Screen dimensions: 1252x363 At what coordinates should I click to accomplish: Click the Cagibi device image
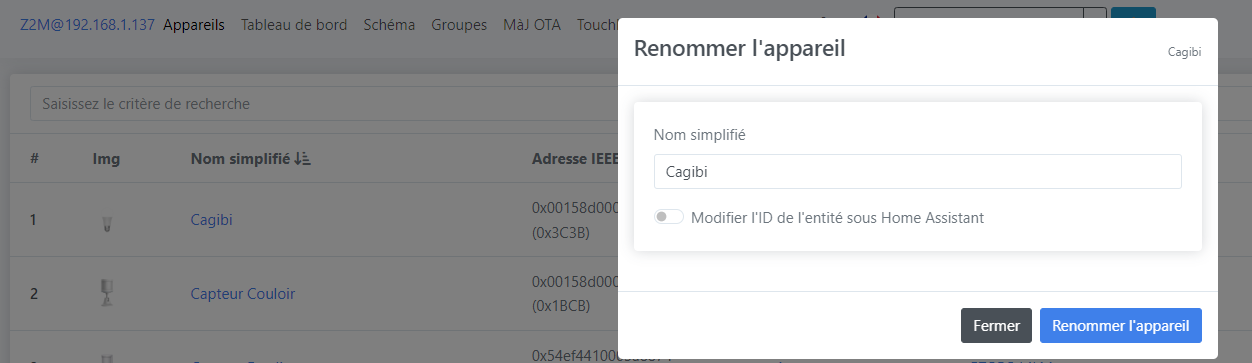(106, 221)
